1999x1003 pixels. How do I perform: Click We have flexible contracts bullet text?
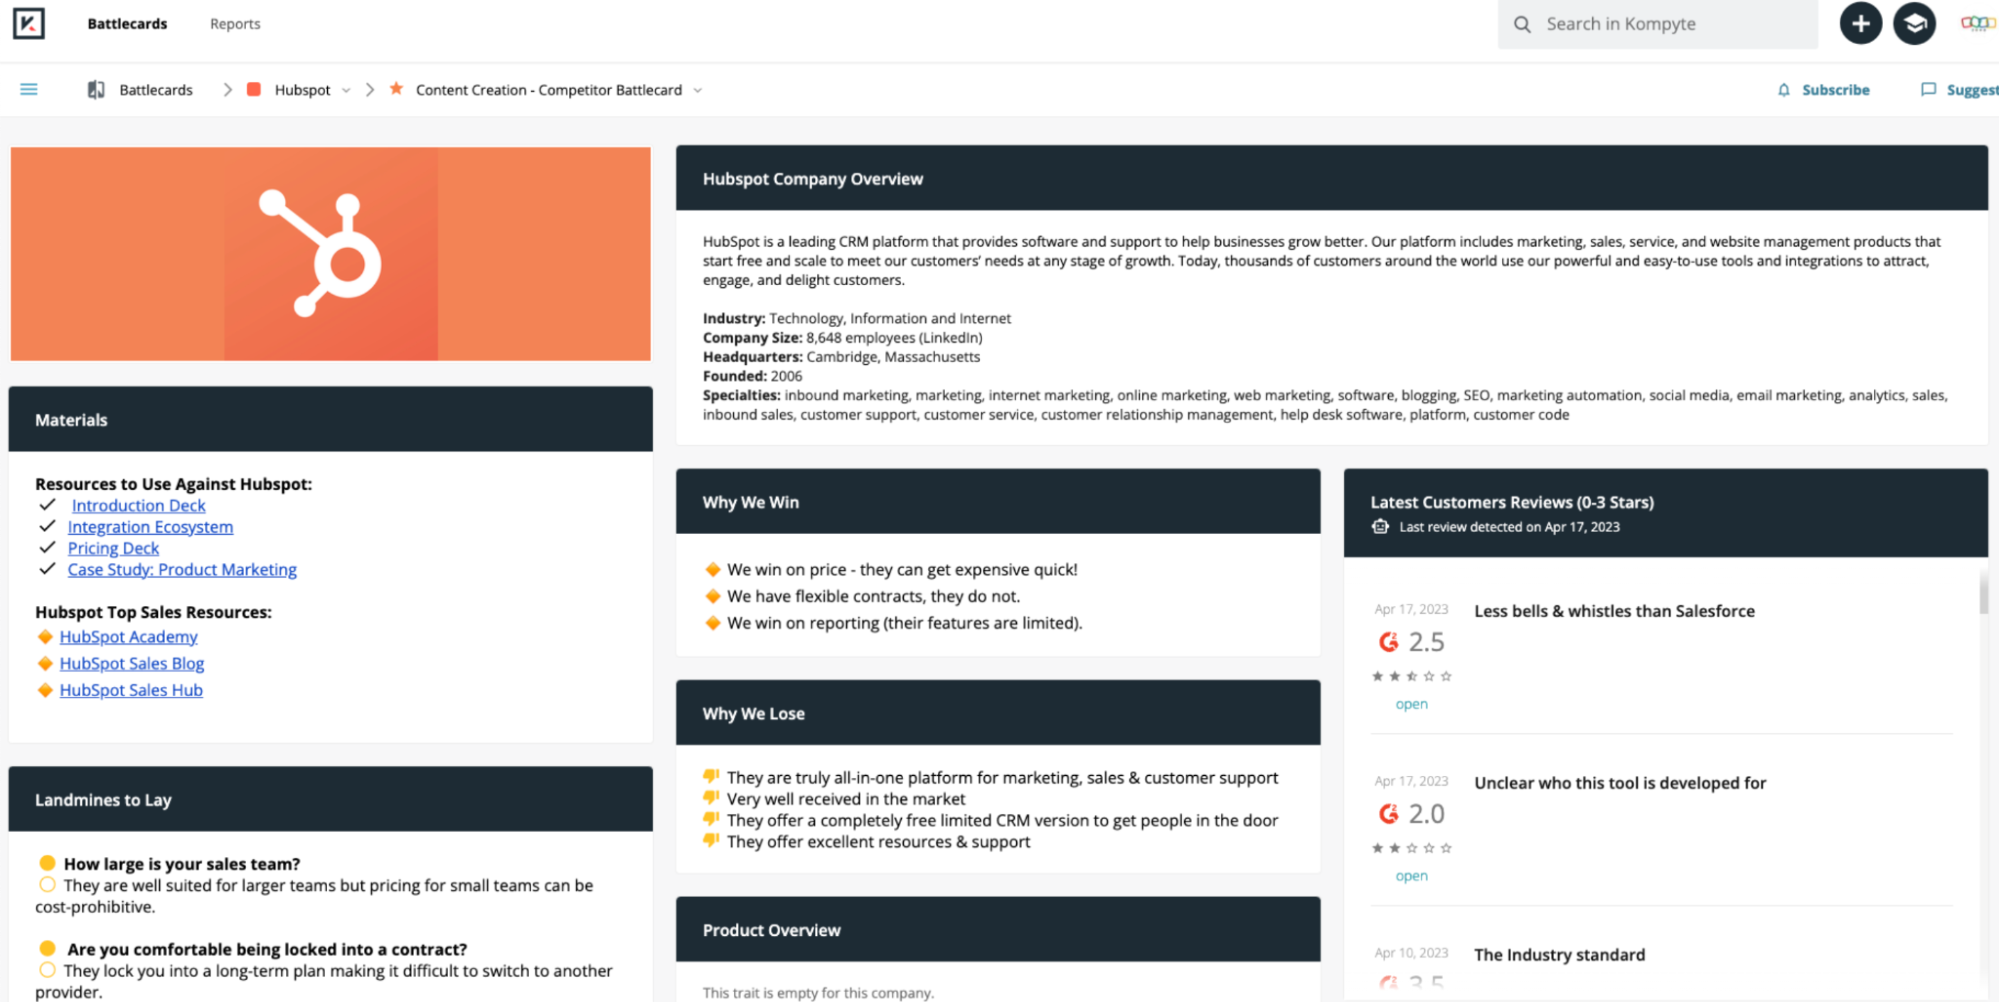tap(873, 596)
